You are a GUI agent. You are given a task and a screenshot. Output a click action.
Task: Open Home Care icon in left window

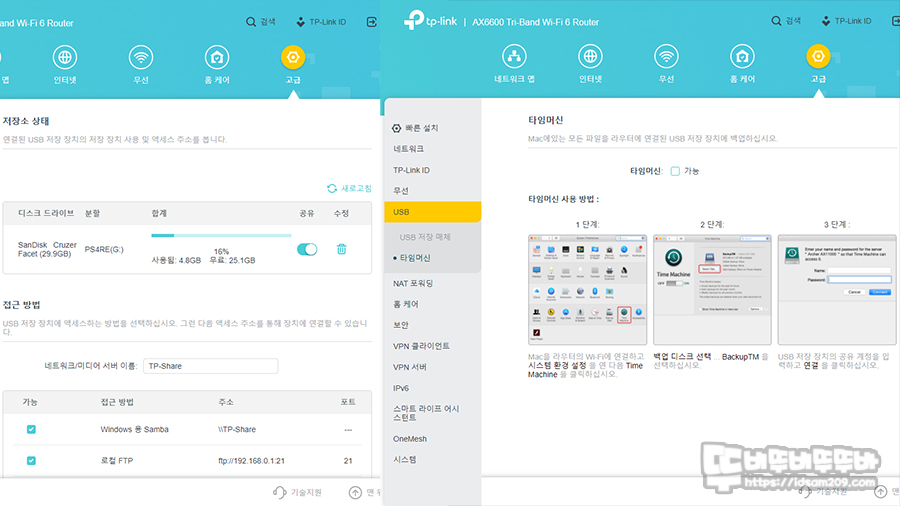(x=217, y=57)
